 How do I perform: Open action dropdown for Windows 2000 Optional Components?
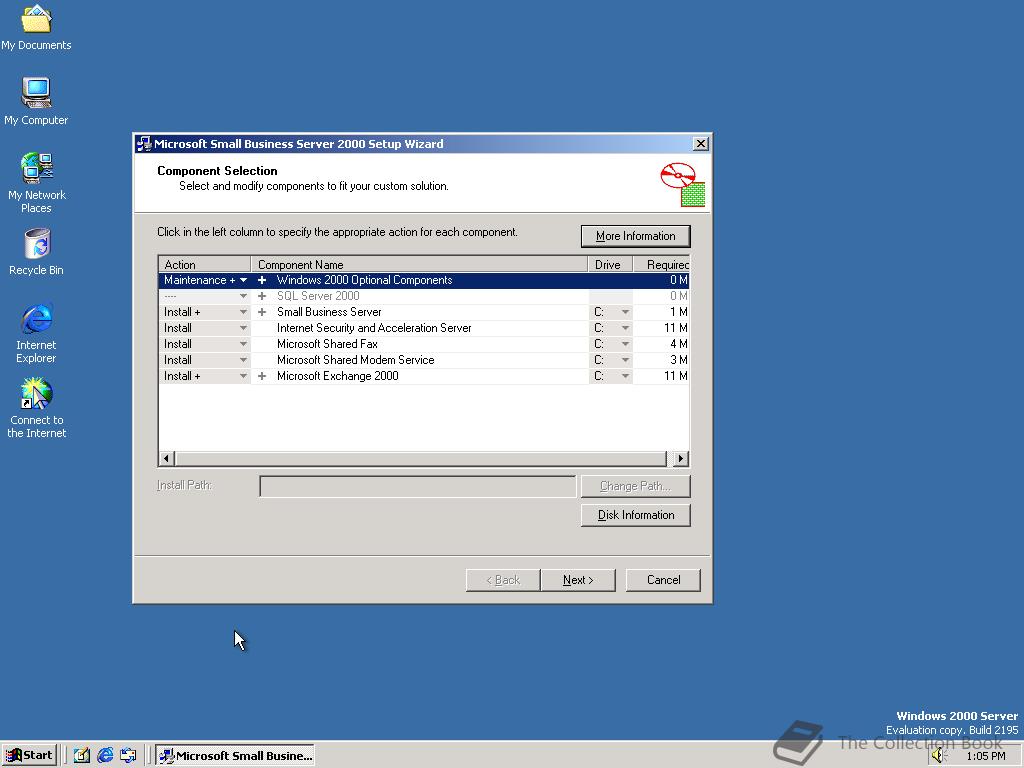(x=243, y=280)
